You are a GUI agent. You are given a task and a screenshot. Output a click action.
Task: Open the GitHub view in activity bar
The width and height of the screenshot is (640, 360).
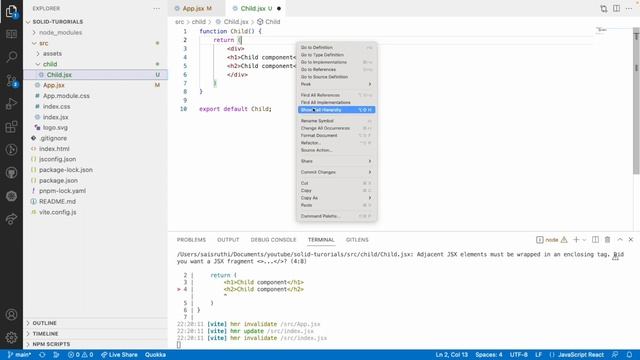[11, 173]
